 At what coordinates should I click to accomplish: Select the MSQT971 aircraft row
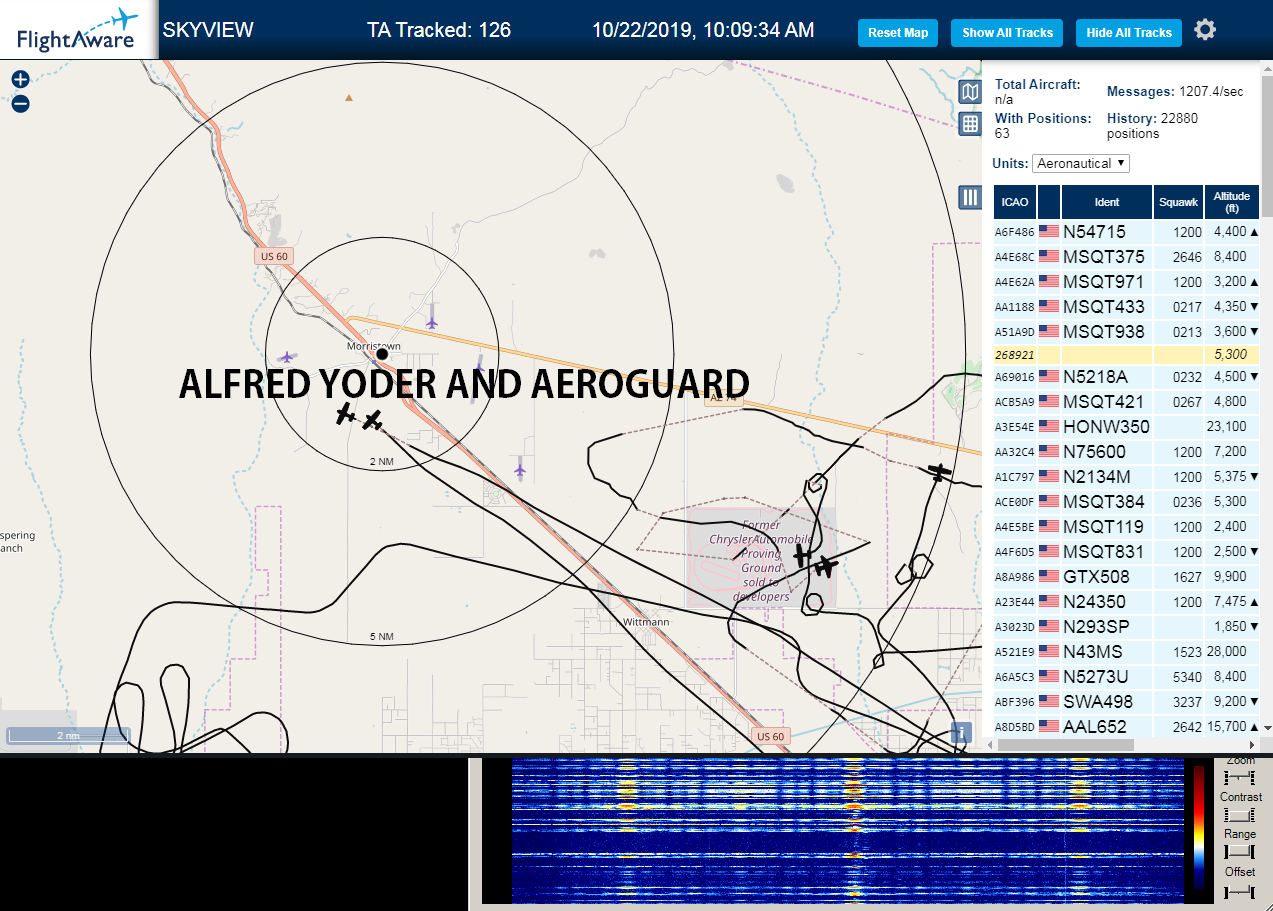(x=1127, y=282)
